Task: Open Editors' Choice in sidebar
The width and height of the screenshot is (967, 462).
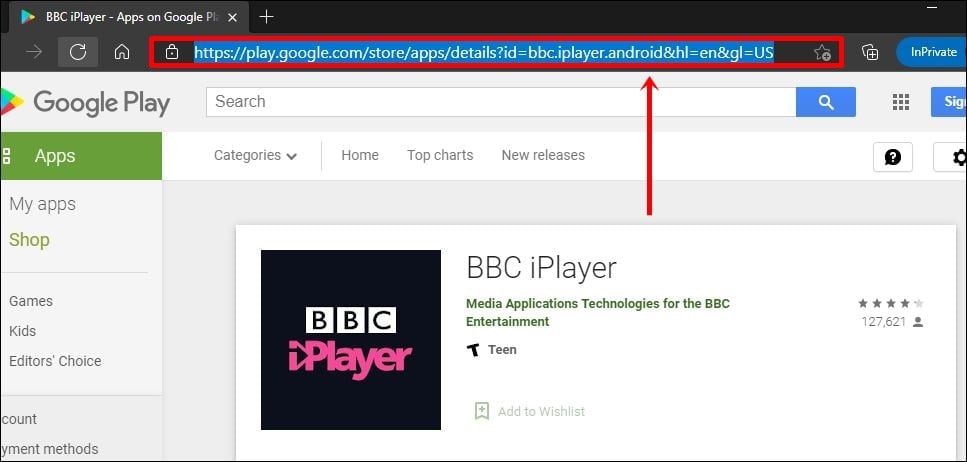Action: click(55, 361)
